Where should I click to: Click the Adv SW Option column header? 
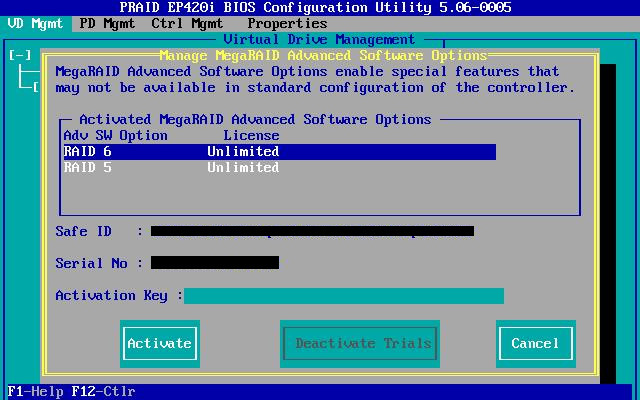[x=116, y=136]
